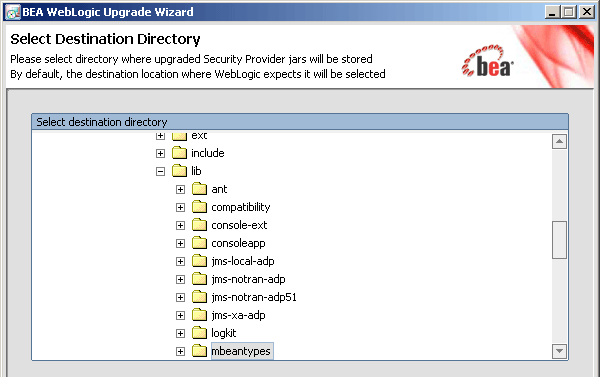Expand the jms-local-adp folder node

click(181, 261)
